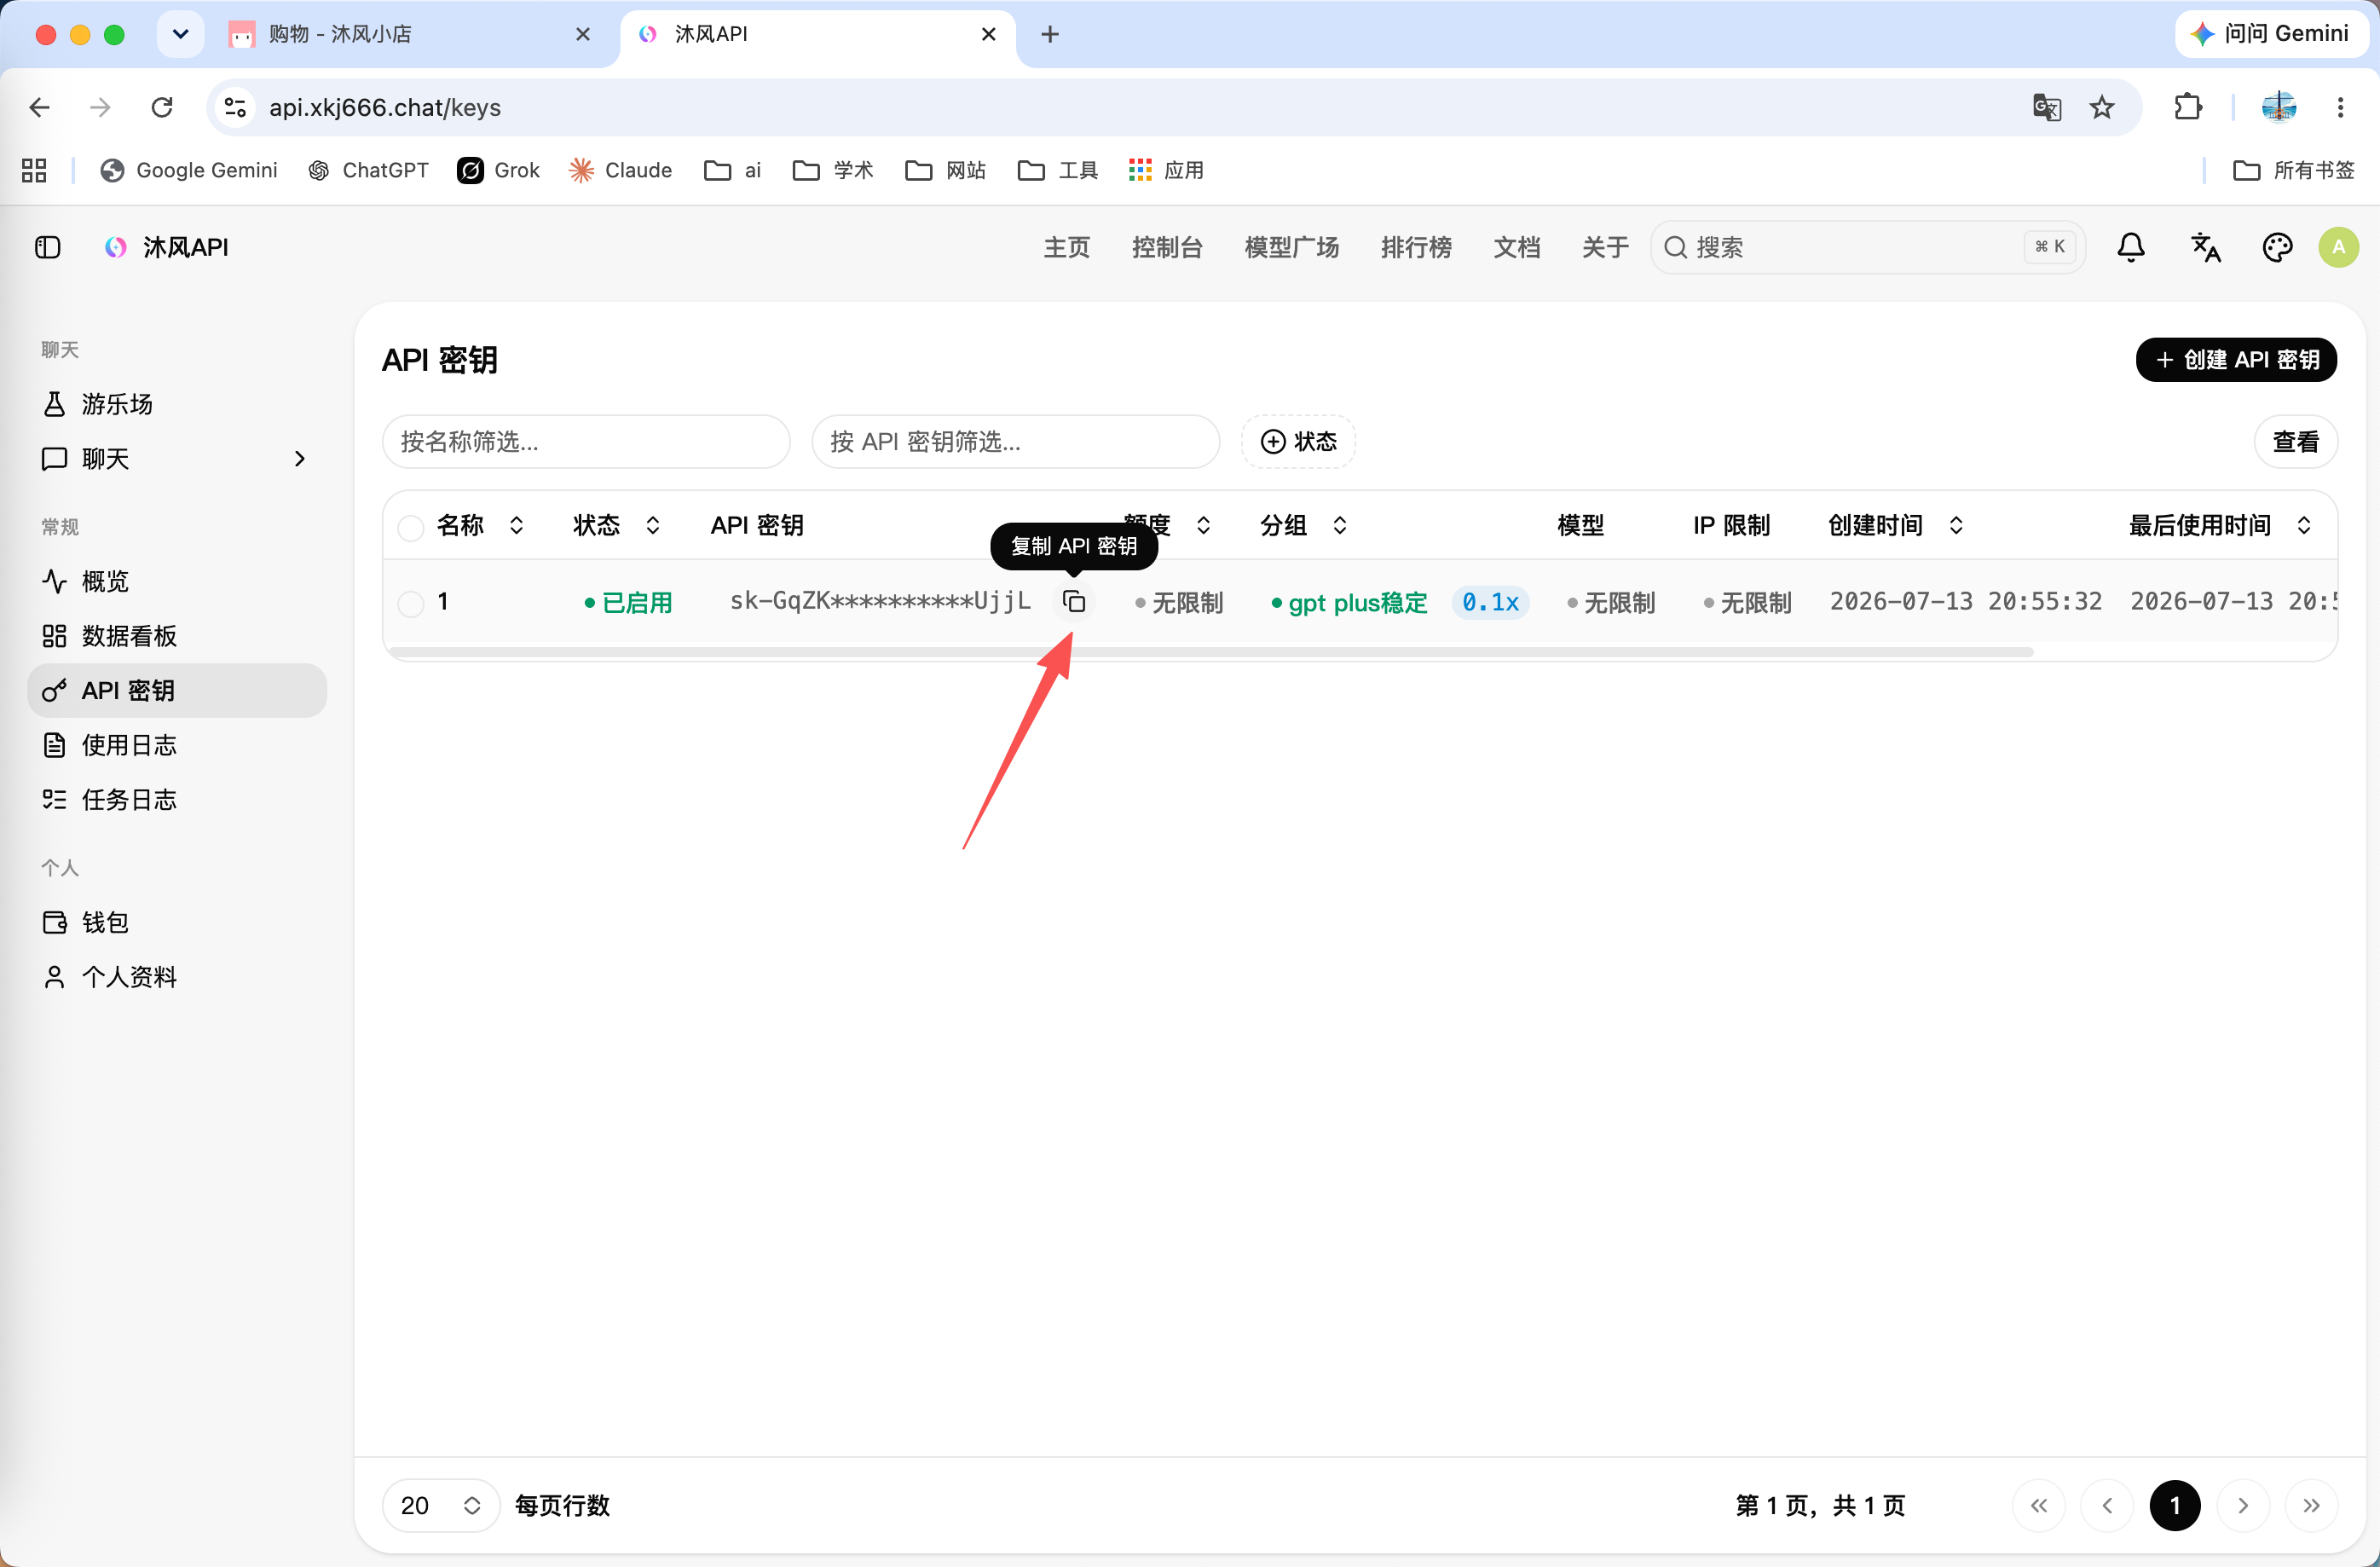Open the language switch icon in header
Viewport: 2380px width, 1567px height.
(x=2205, y=247)
